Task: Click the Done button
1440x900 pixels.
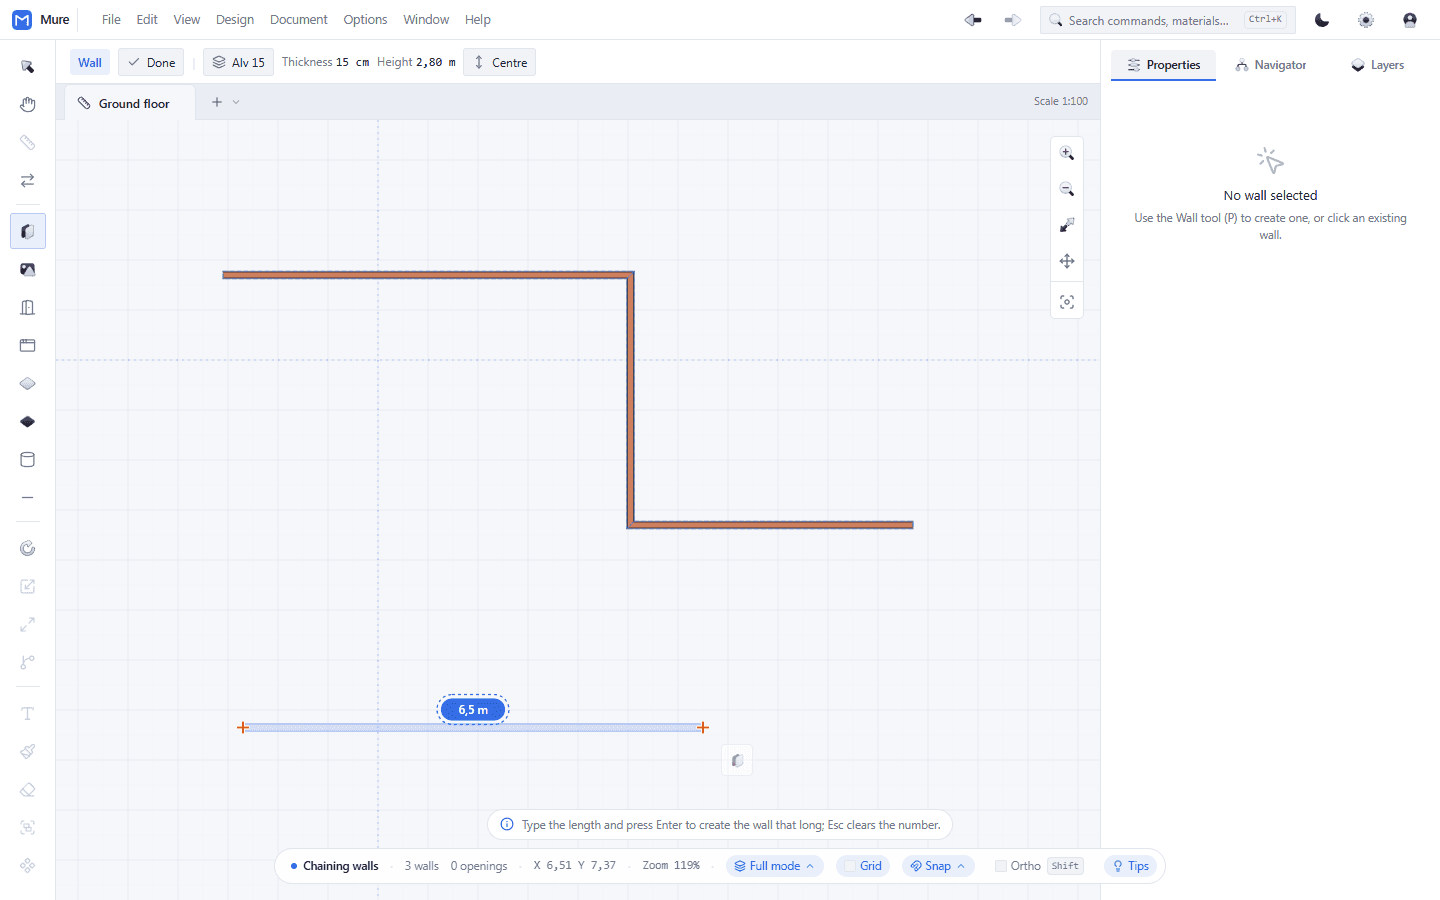Action: point(151,62)
